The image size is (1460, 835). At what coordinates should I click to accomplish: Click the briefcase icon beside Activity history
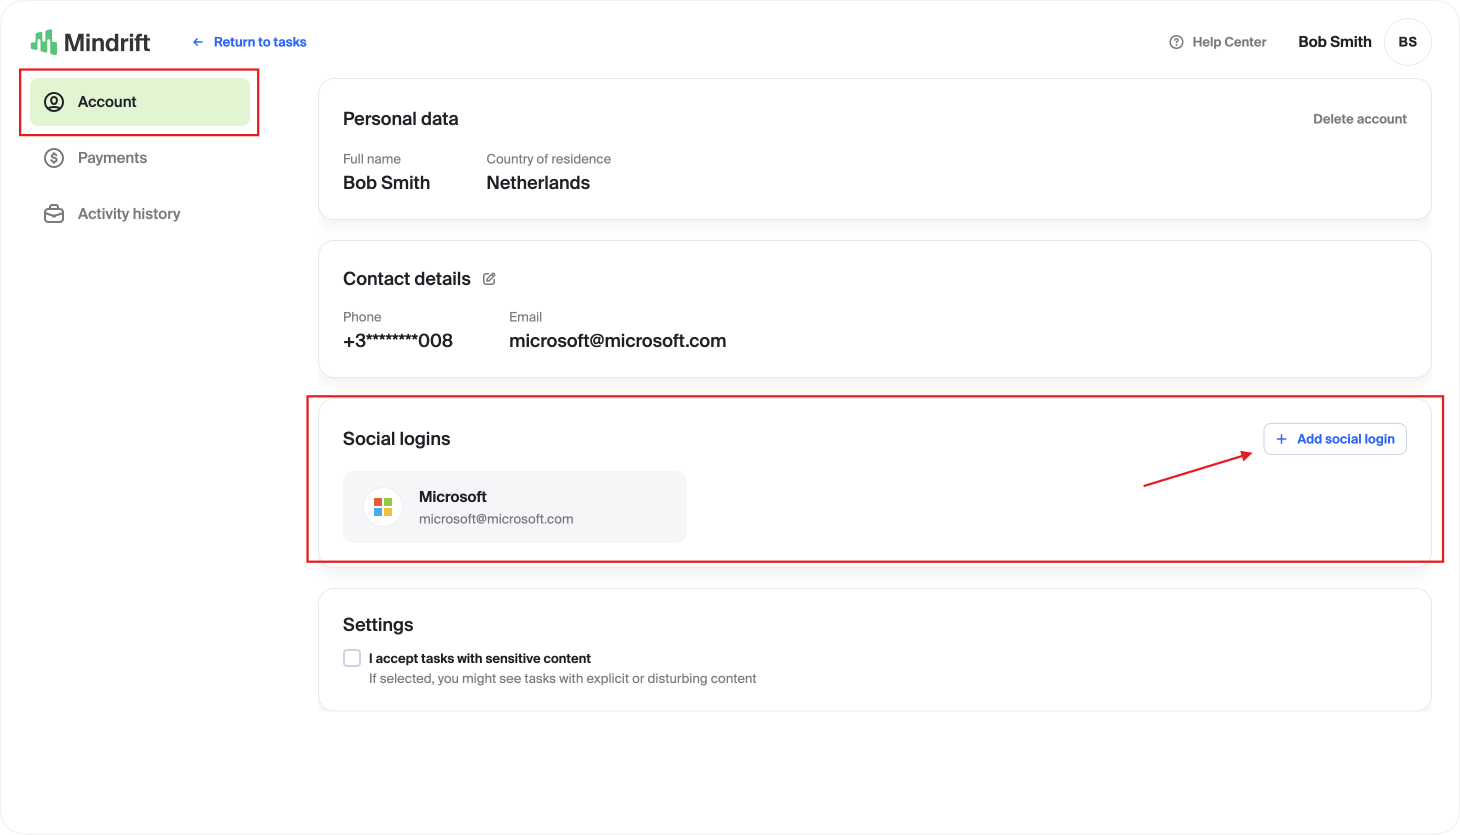pyautogui.click(x=54, y=213)
